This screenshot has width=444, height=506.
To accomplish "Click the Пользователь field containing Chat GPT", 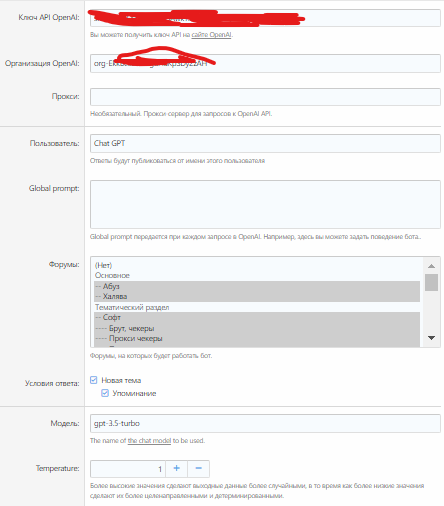I will pos(265,143).
